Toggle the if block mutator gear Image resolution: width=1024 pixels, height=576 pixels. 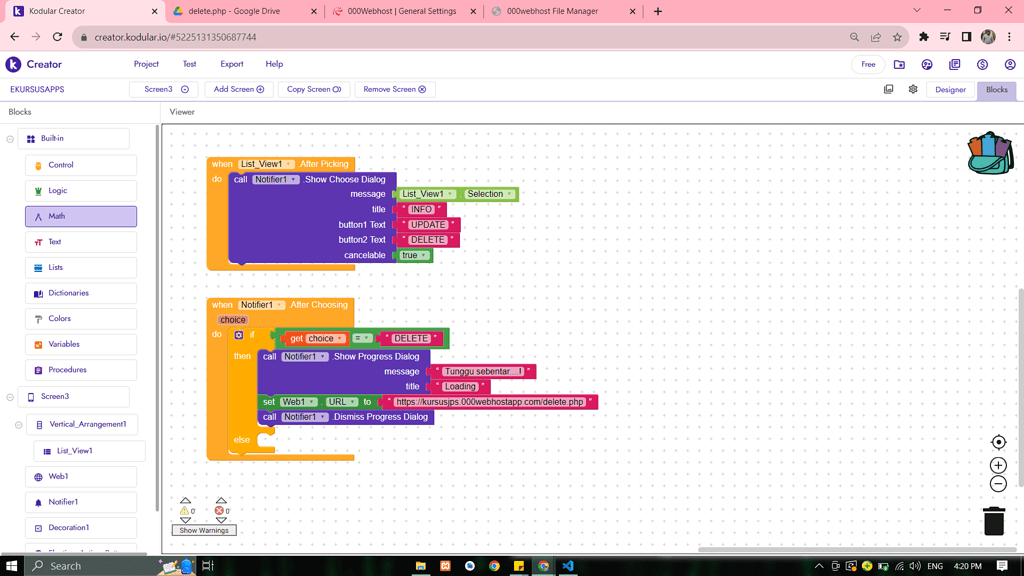tap(238, 335)
